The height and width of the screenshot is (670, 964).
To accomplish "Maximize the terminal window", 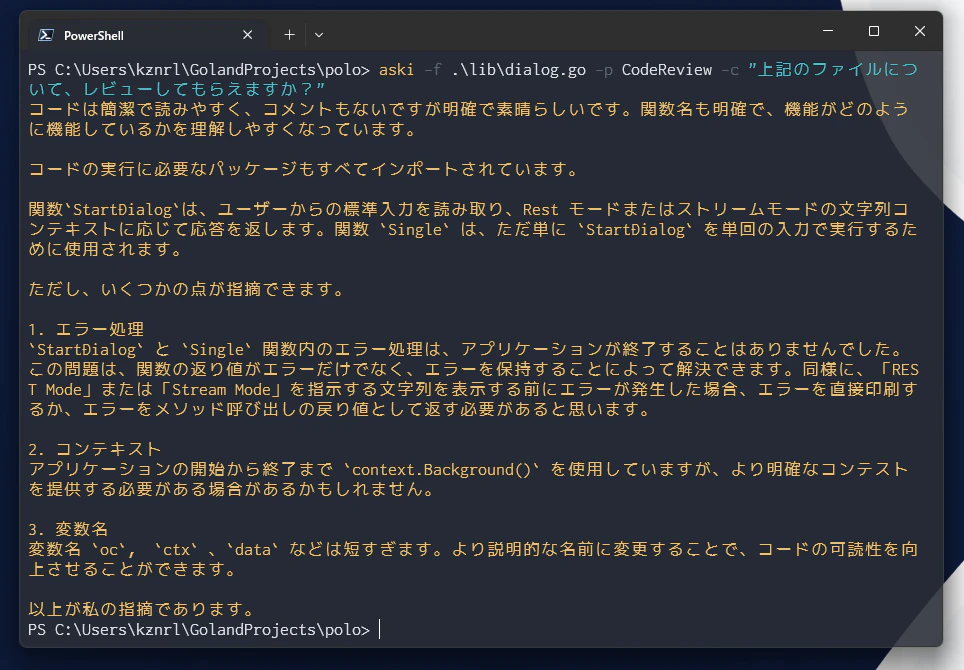I will point(874,31).
